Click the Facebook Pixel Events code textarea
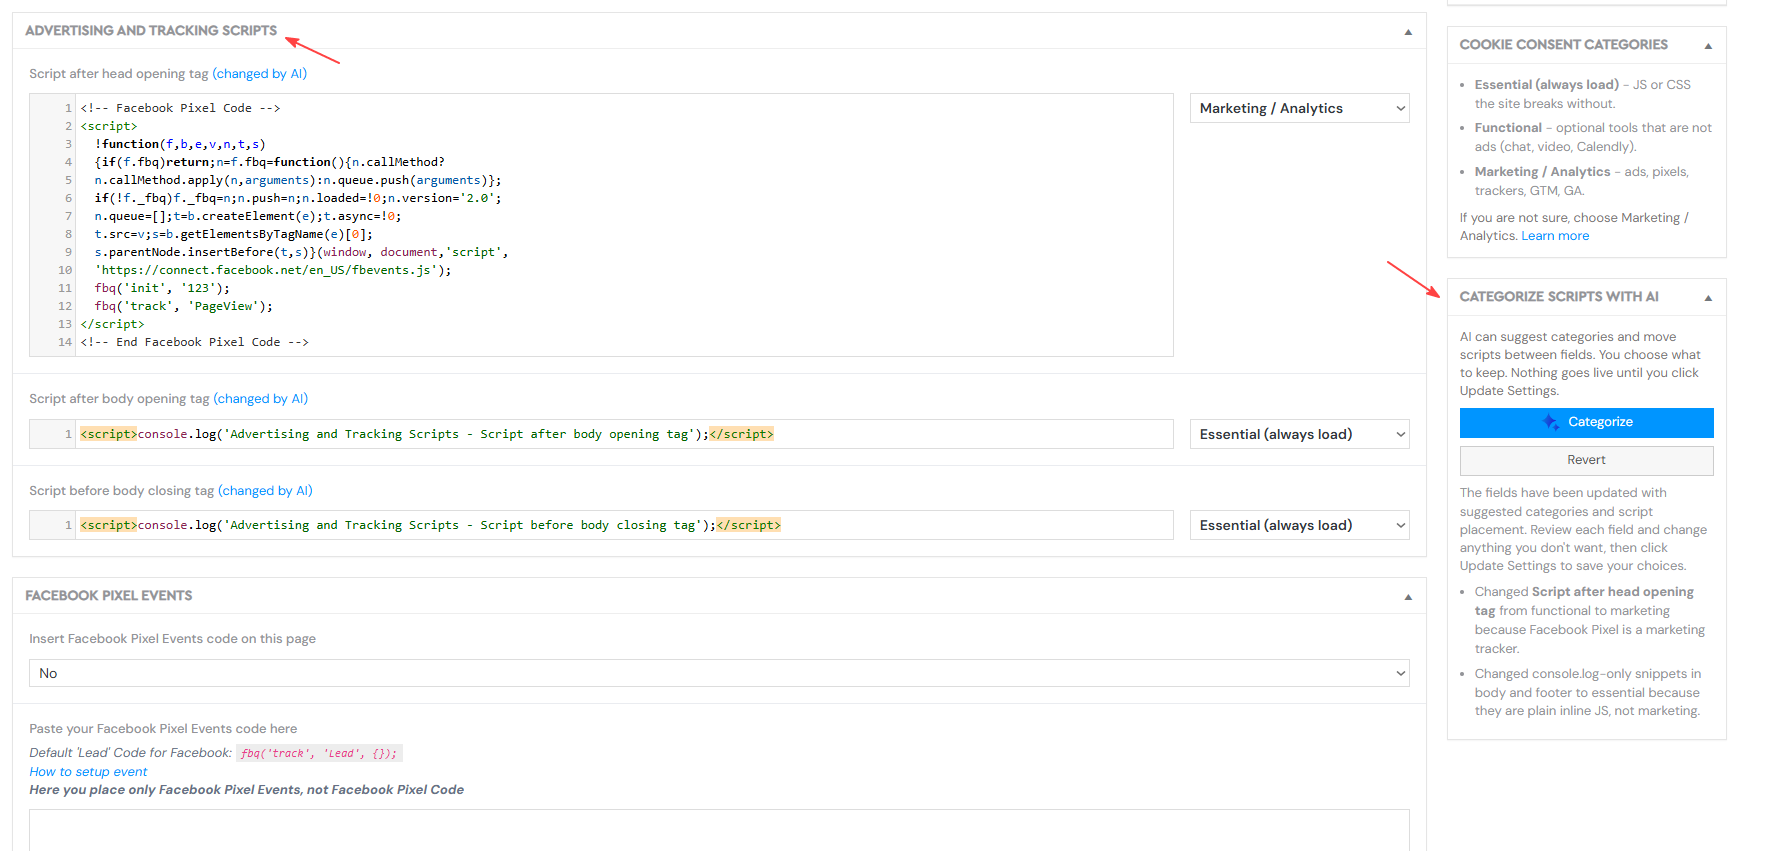Screen dimensions: 1783x851 tap(719, 830)
